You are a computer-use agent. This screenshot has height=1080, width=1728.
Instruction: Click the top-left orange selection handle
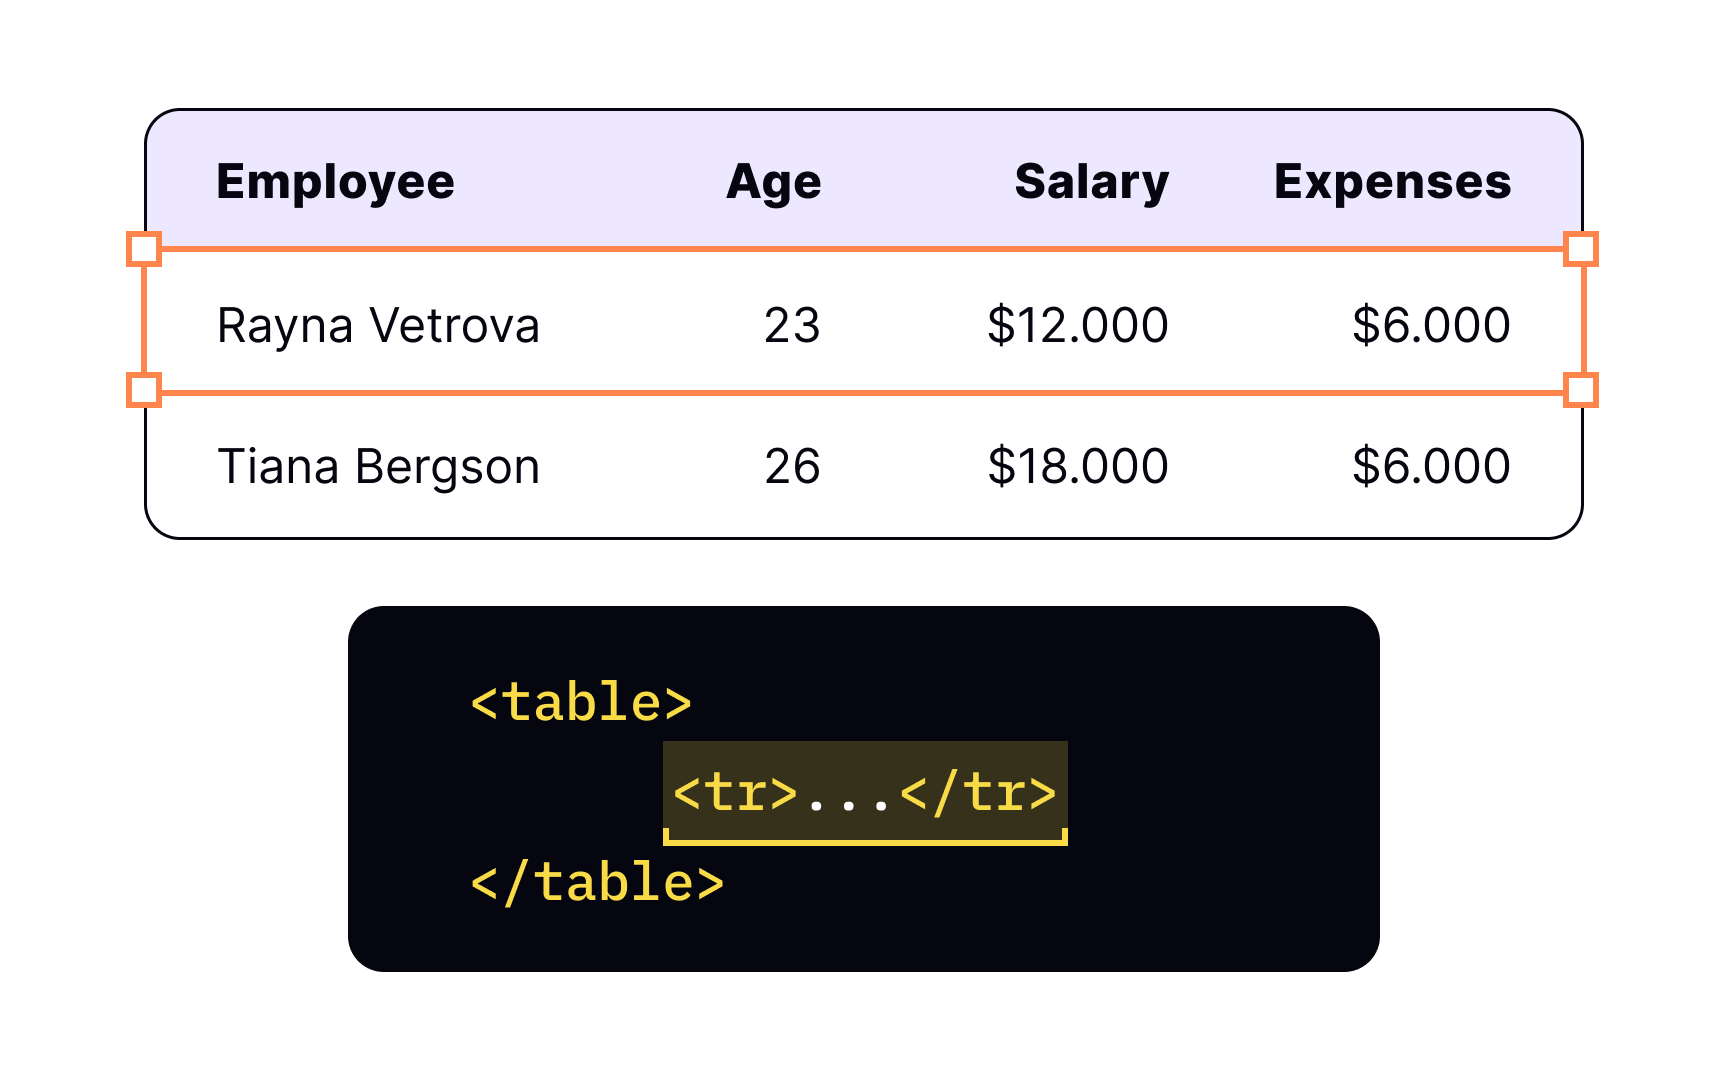pyautogui.click(x=144, y=249)
